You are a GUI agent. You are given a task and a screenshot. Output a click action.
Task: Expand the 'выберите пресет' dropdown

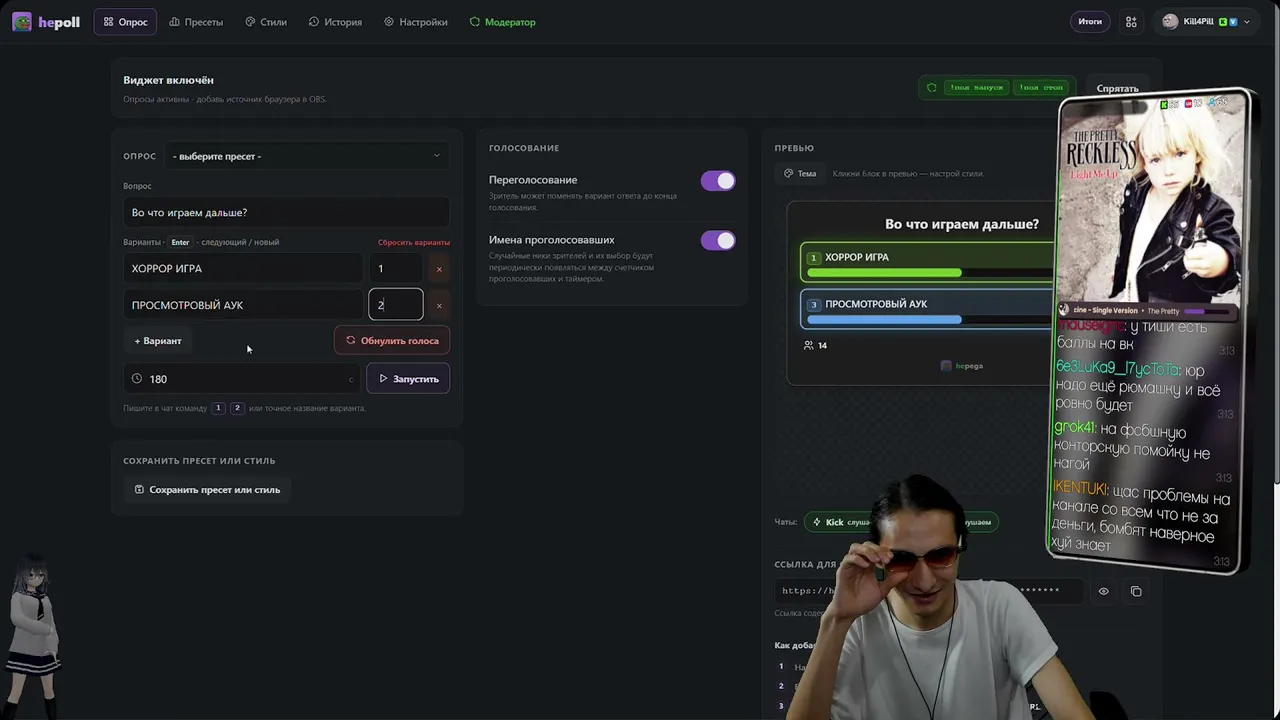click(x=305, y=156)
